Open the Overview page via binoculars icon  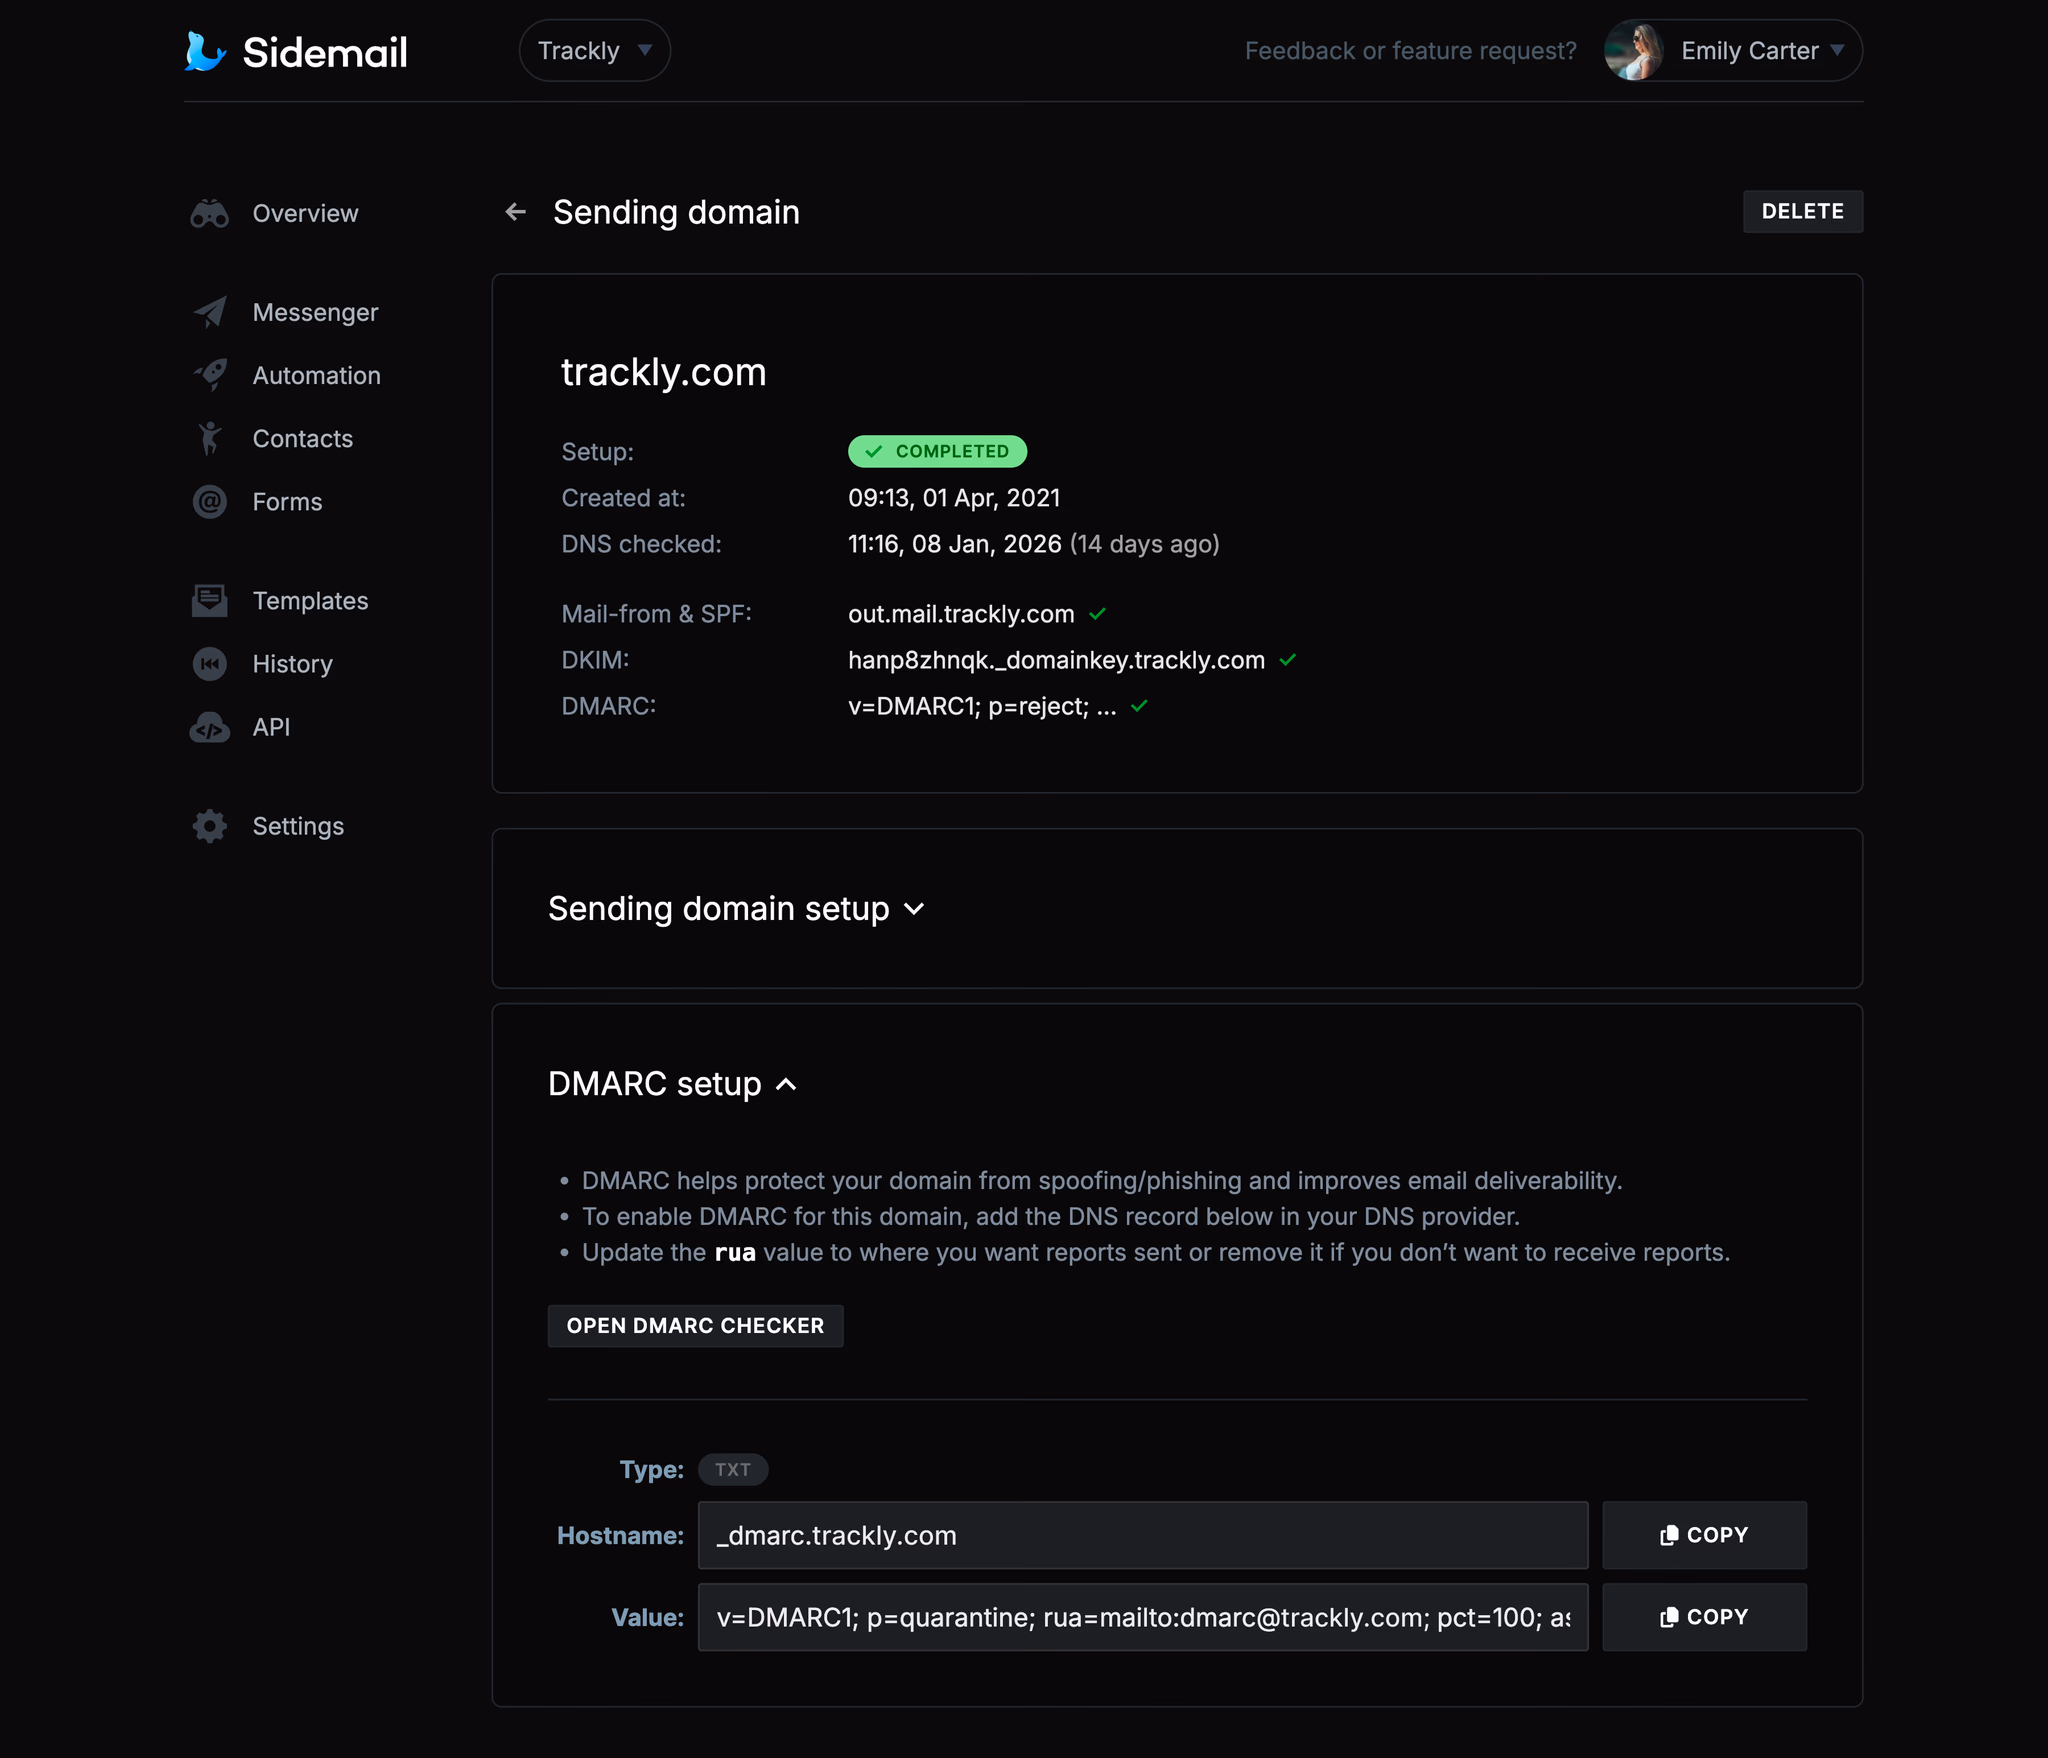point(209,212)
